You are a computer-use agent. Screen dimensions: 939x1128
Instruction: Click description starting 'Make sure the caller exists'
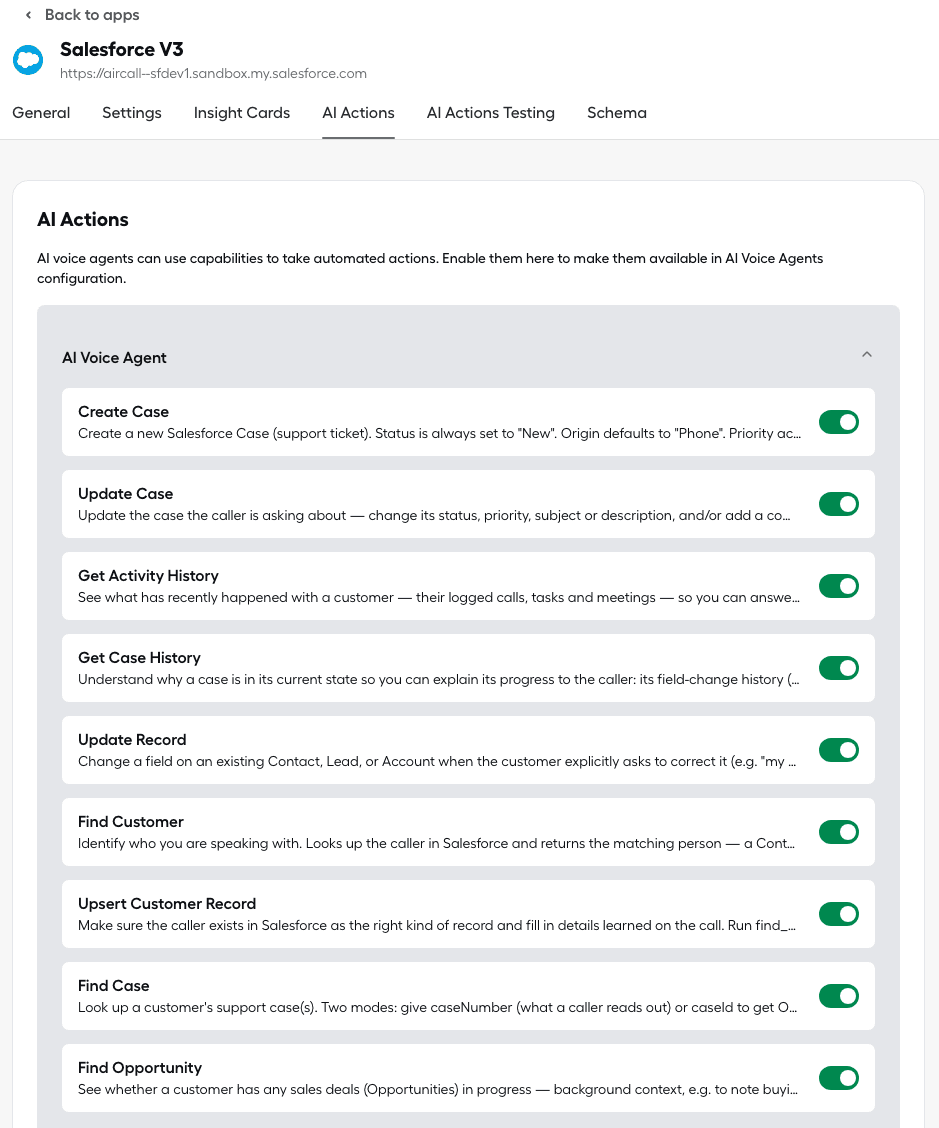437,925
